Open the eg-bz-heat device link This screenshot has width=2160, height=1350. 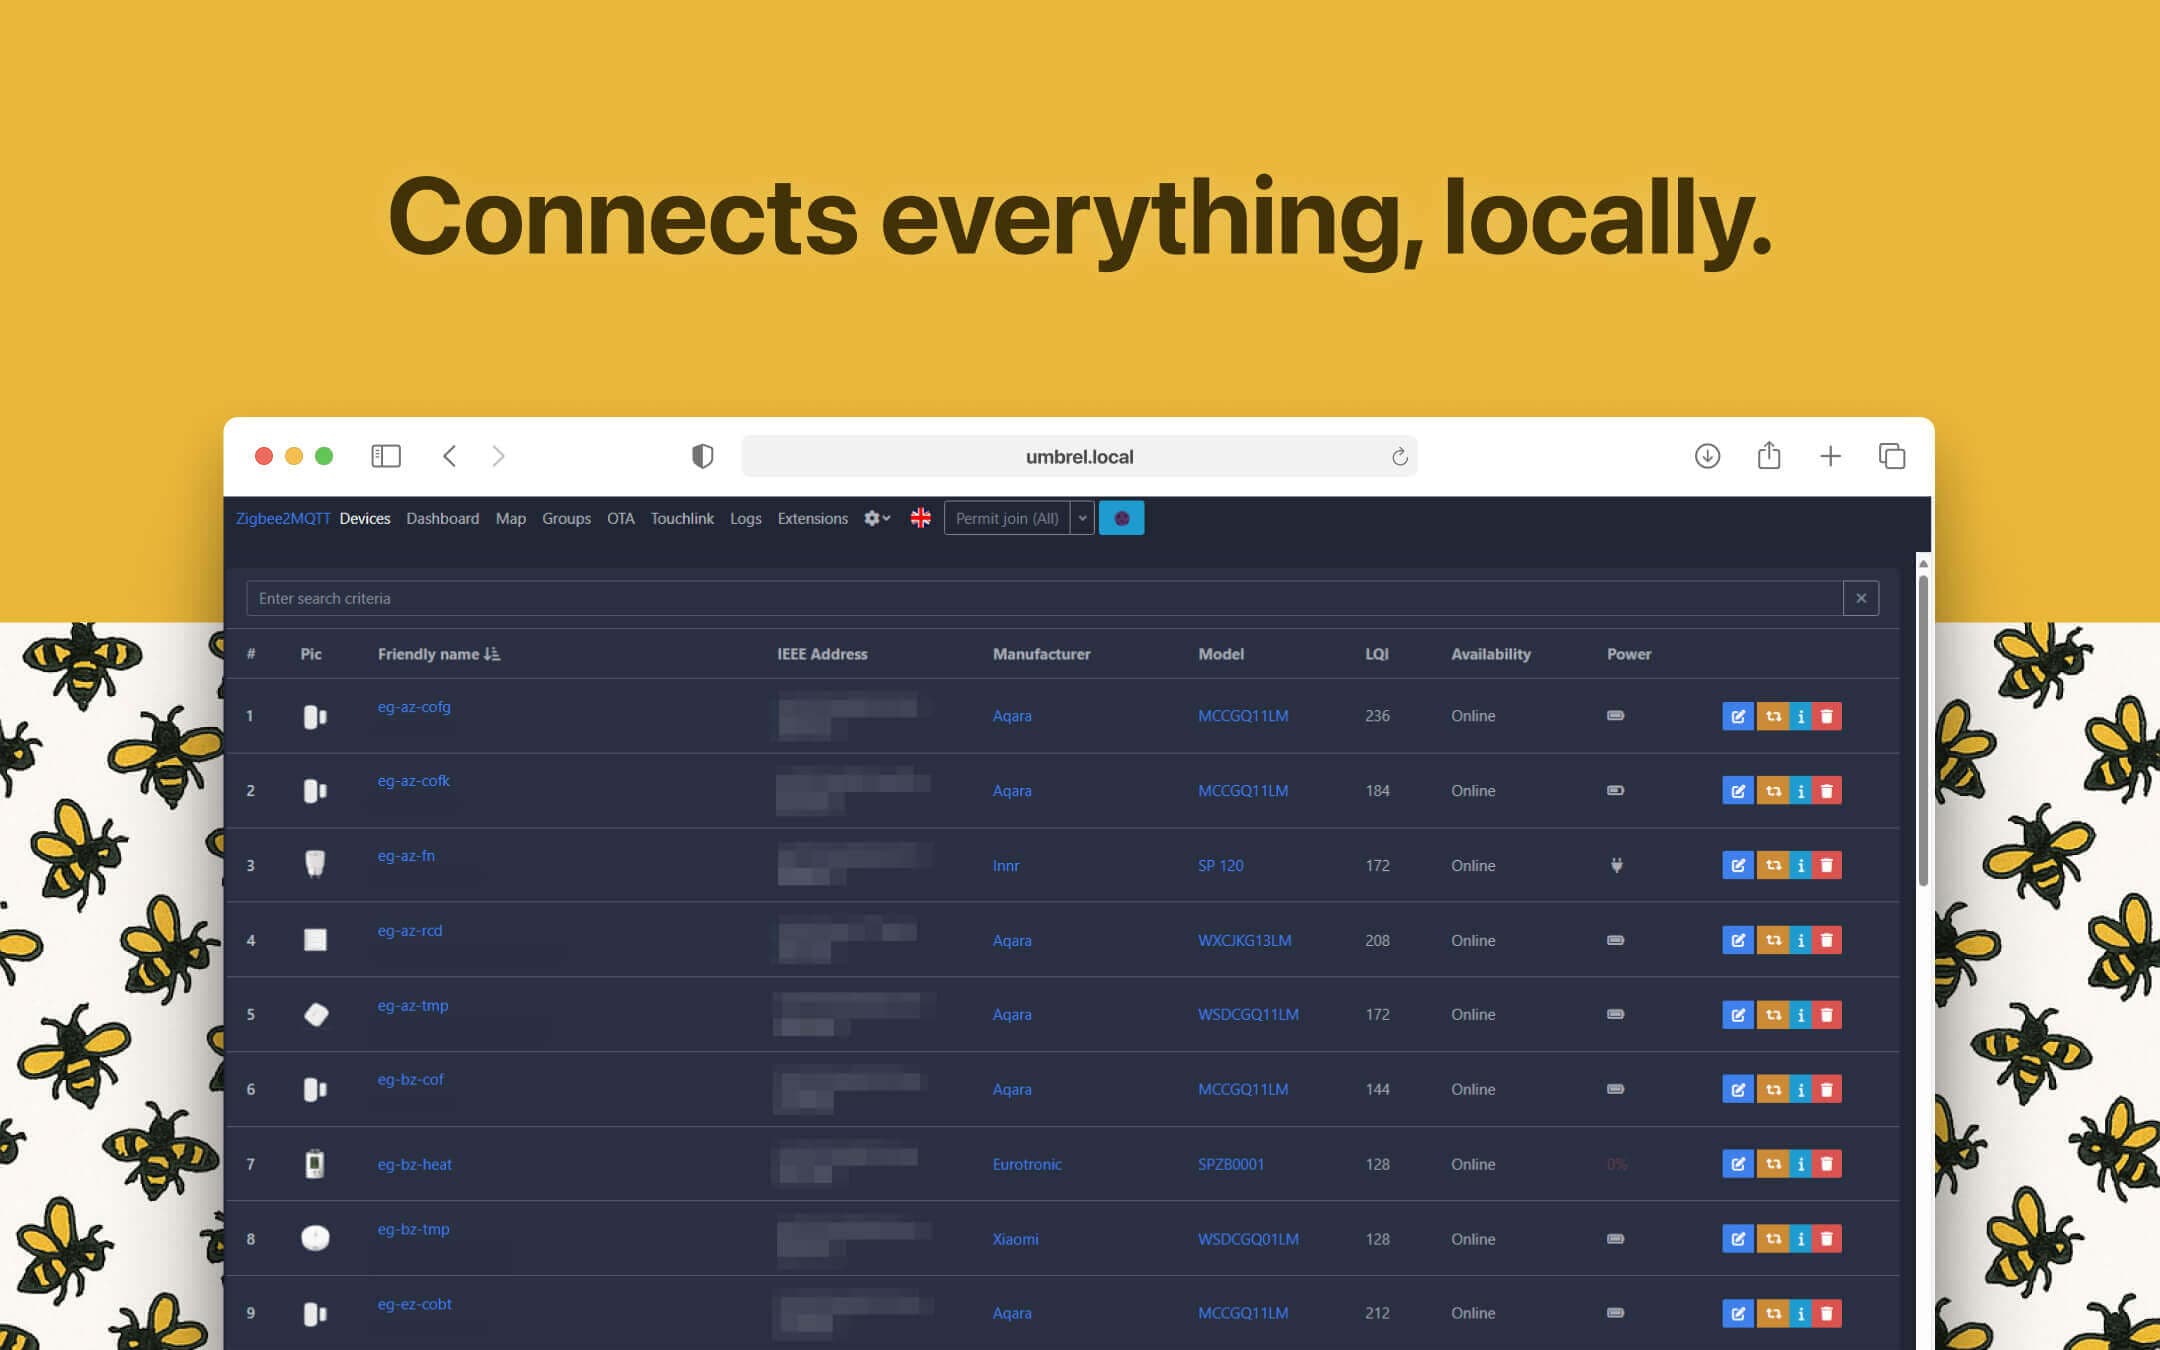414,1164
